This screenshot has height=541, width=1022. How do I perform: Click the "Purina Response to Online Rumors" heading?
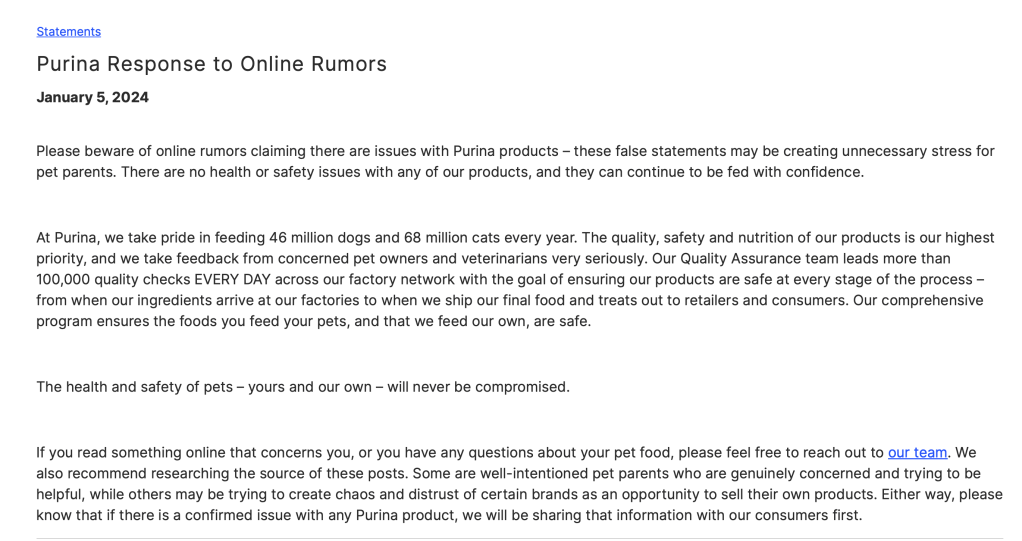click(x=211, y=64)
